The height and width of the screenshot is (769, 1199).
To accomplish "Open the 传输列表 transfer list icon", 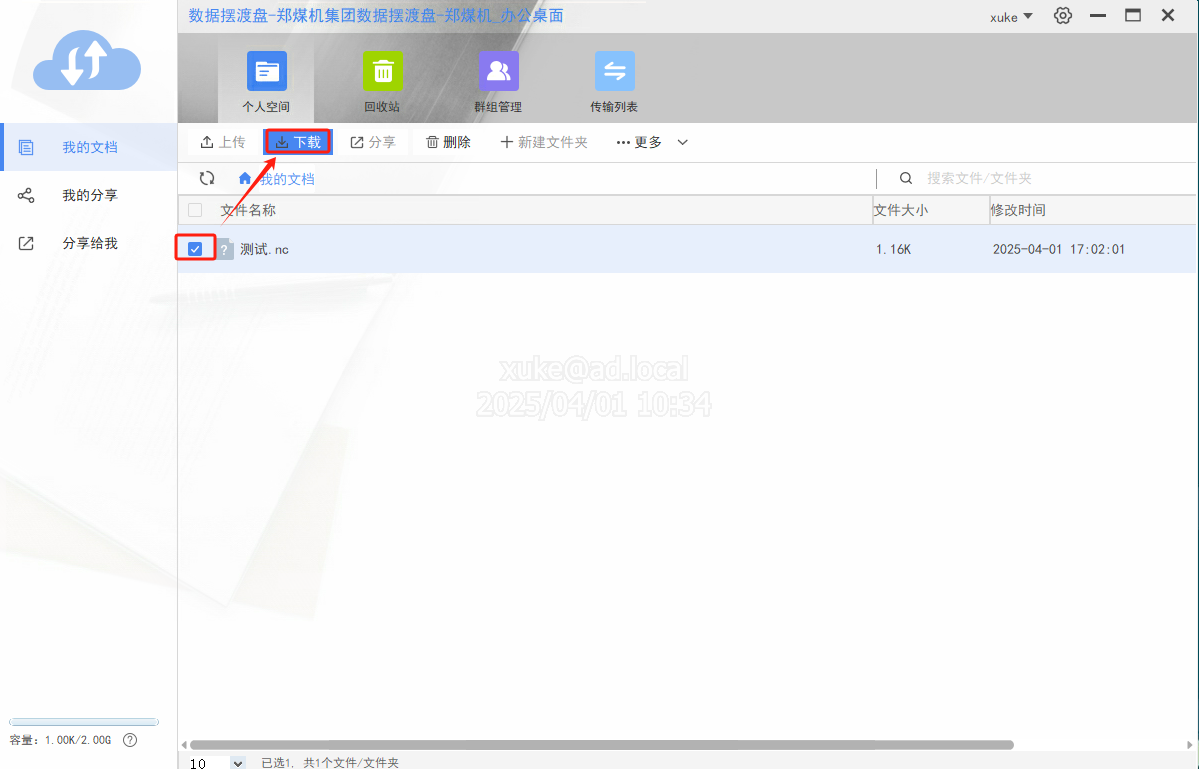I will (x=614, y=72).
